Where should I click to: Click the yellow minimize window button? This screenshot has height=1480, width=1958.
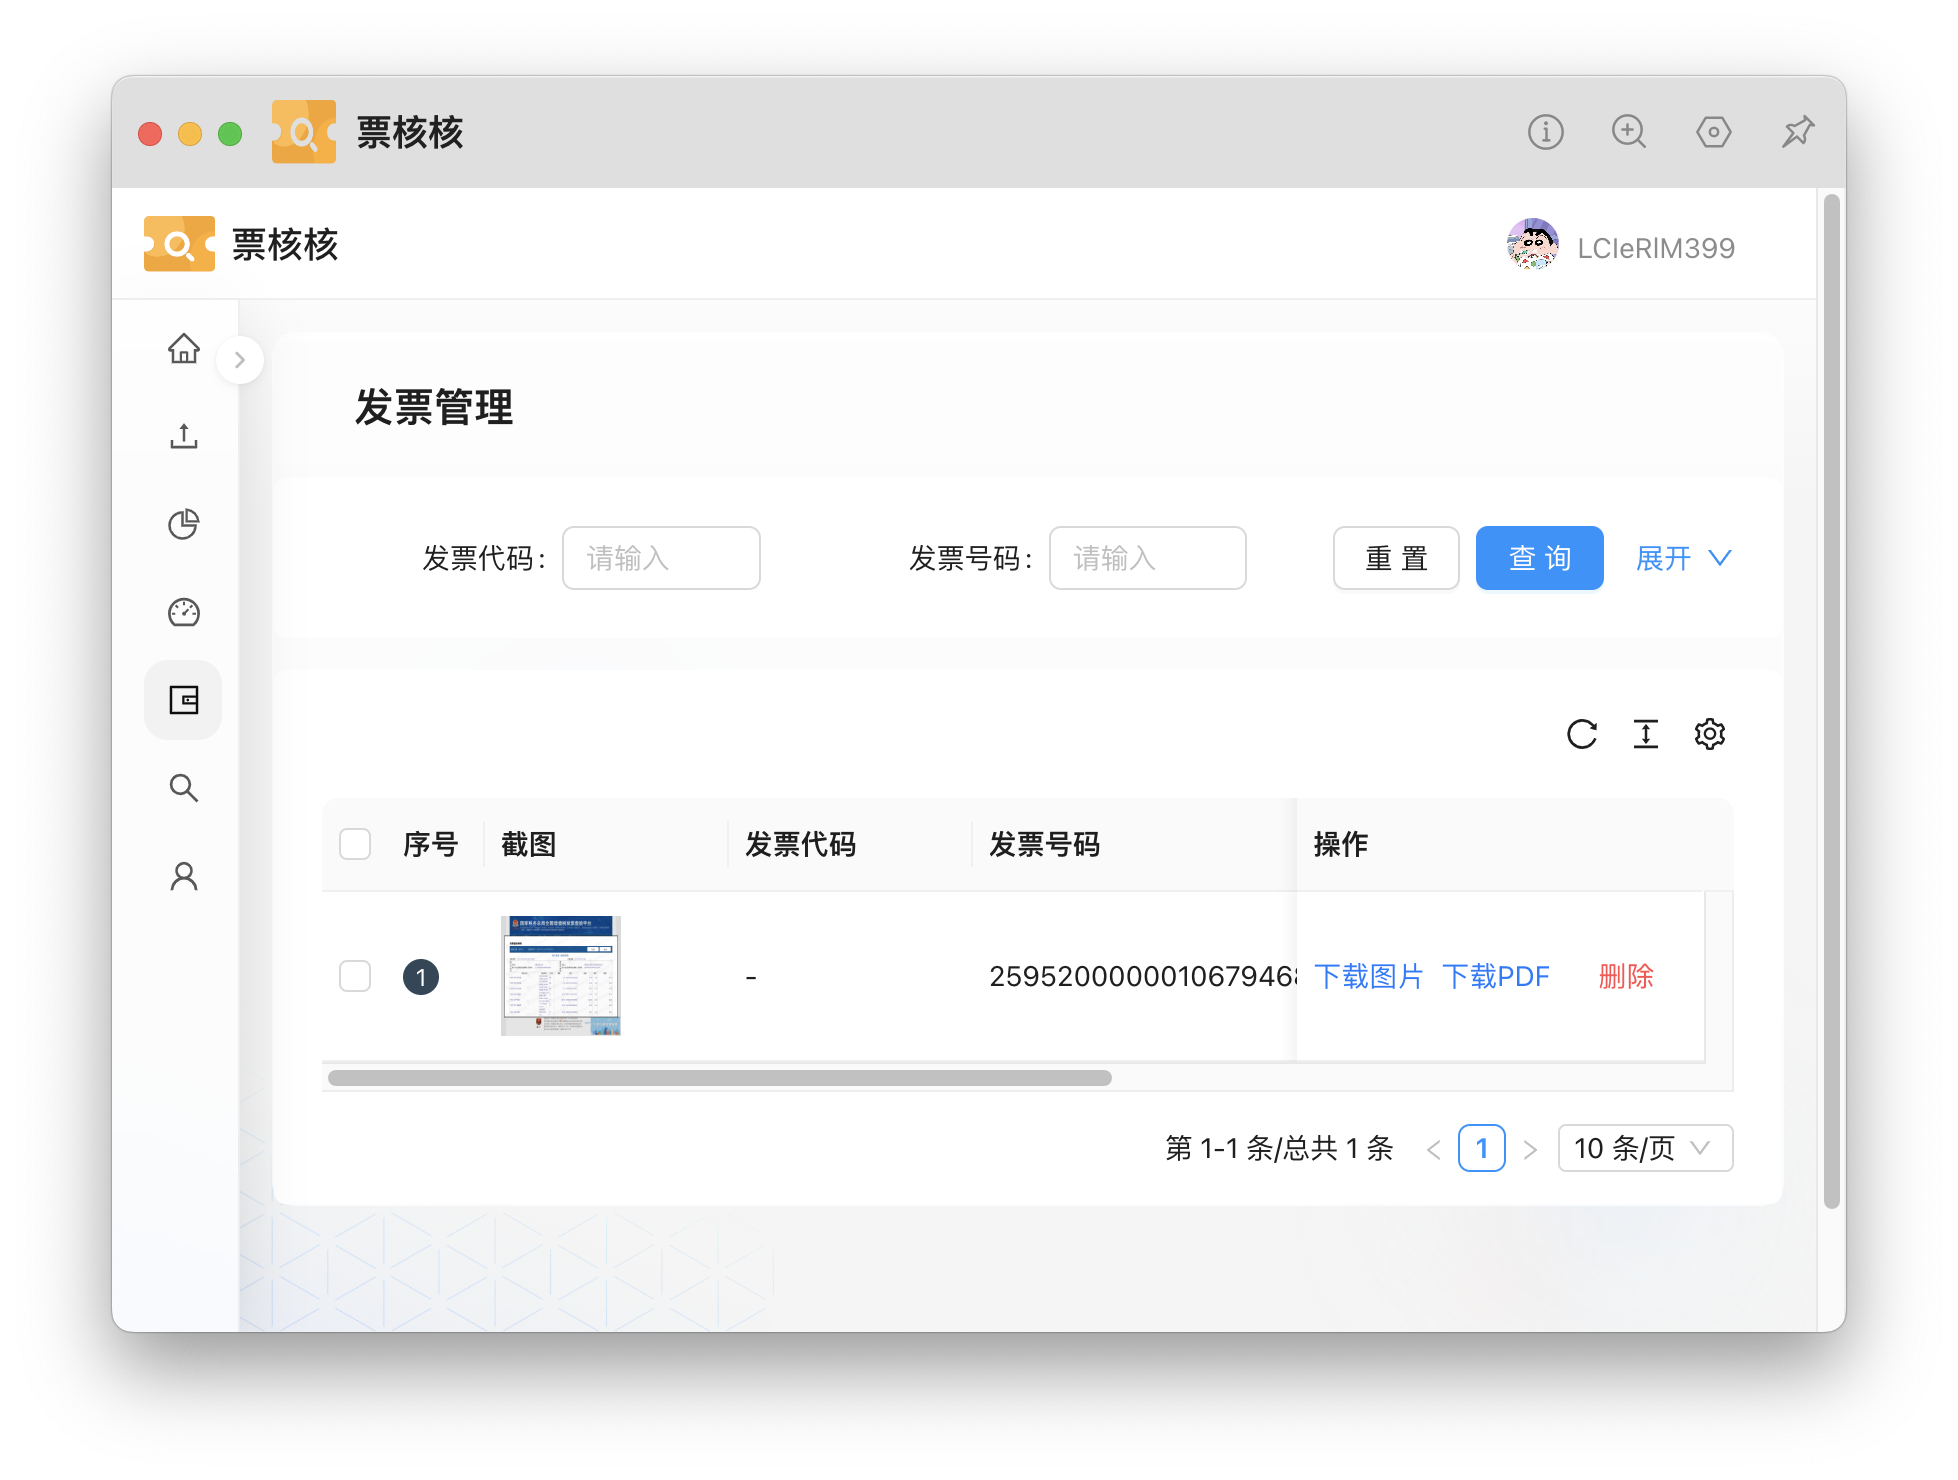point(190,133)
